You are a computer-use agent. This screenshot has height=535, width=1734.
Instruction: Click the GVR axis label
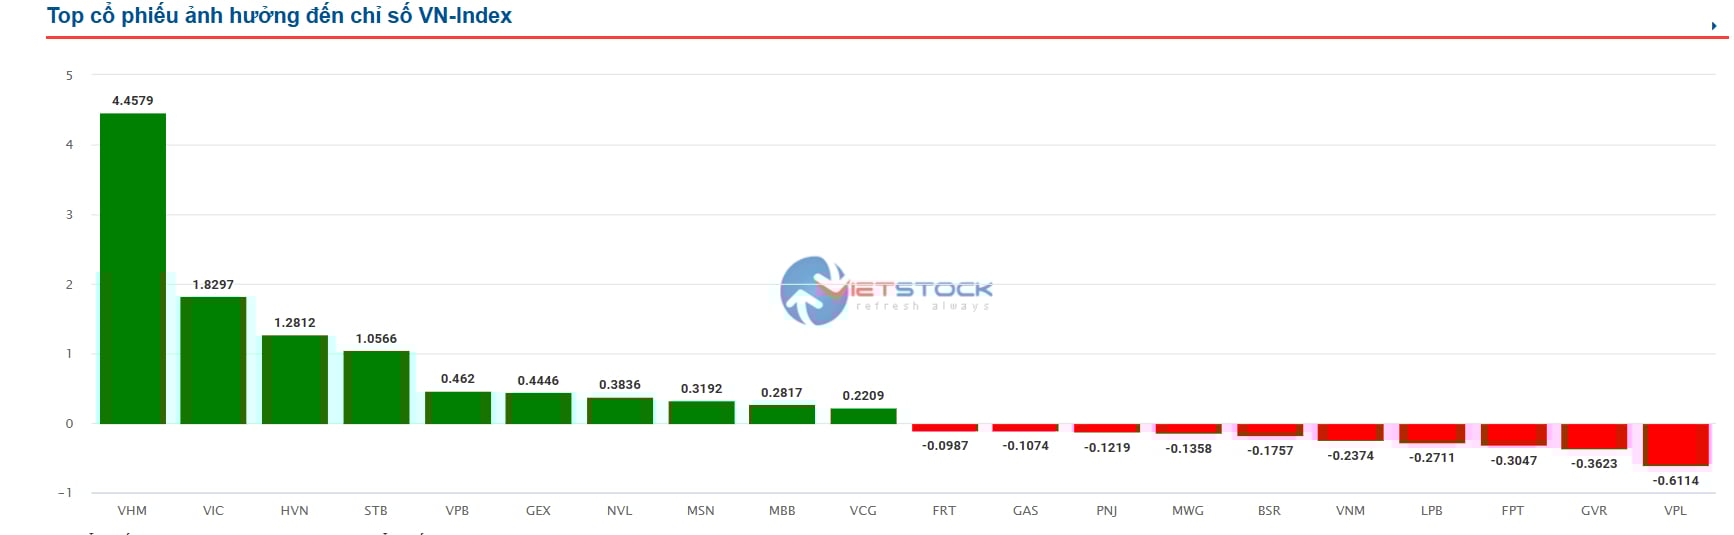point(1594,511)
